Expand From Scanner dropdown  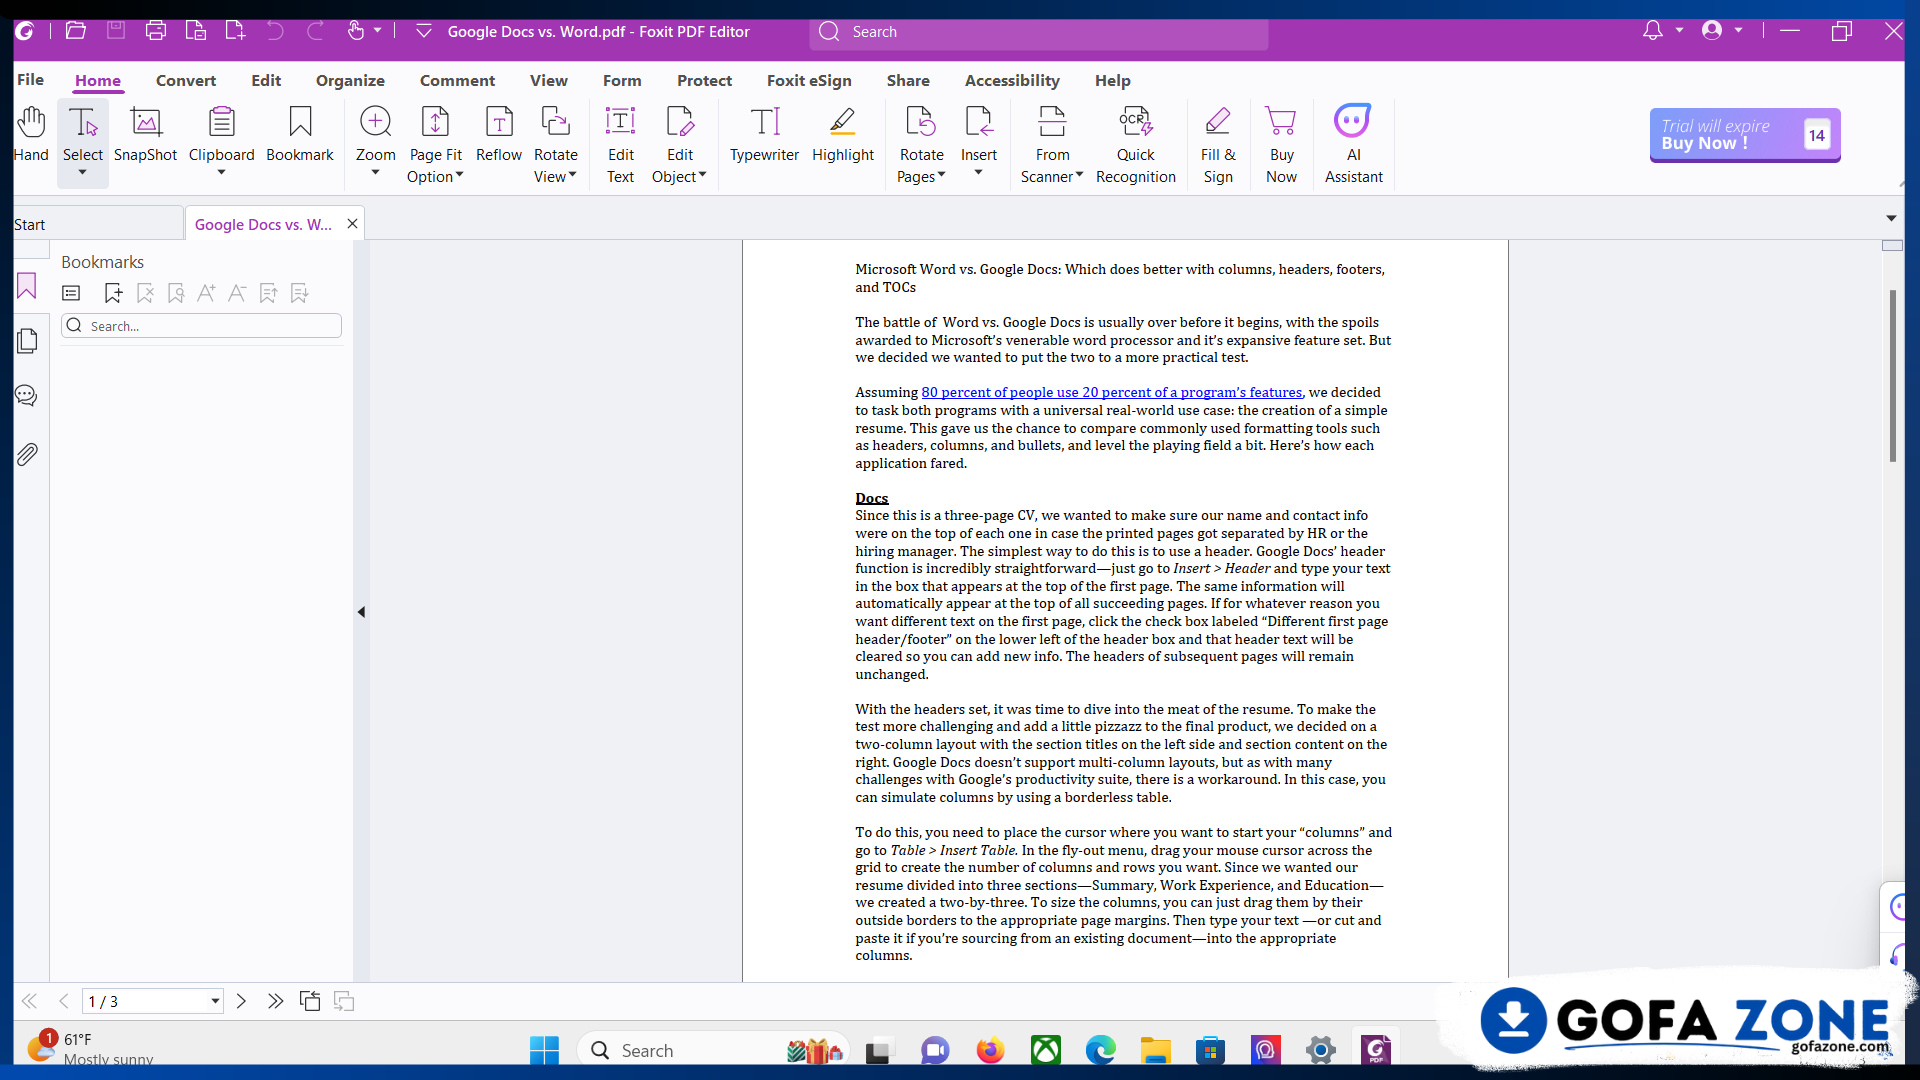(1080, 176)
